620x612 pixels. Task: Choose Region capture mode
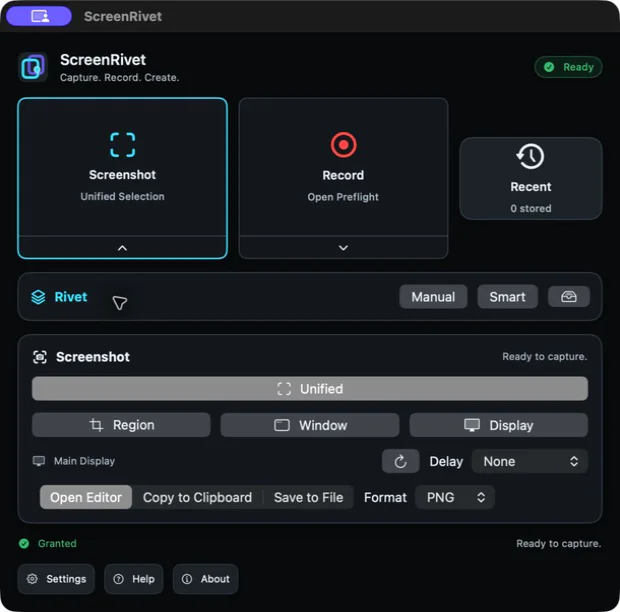pos(121,425)
